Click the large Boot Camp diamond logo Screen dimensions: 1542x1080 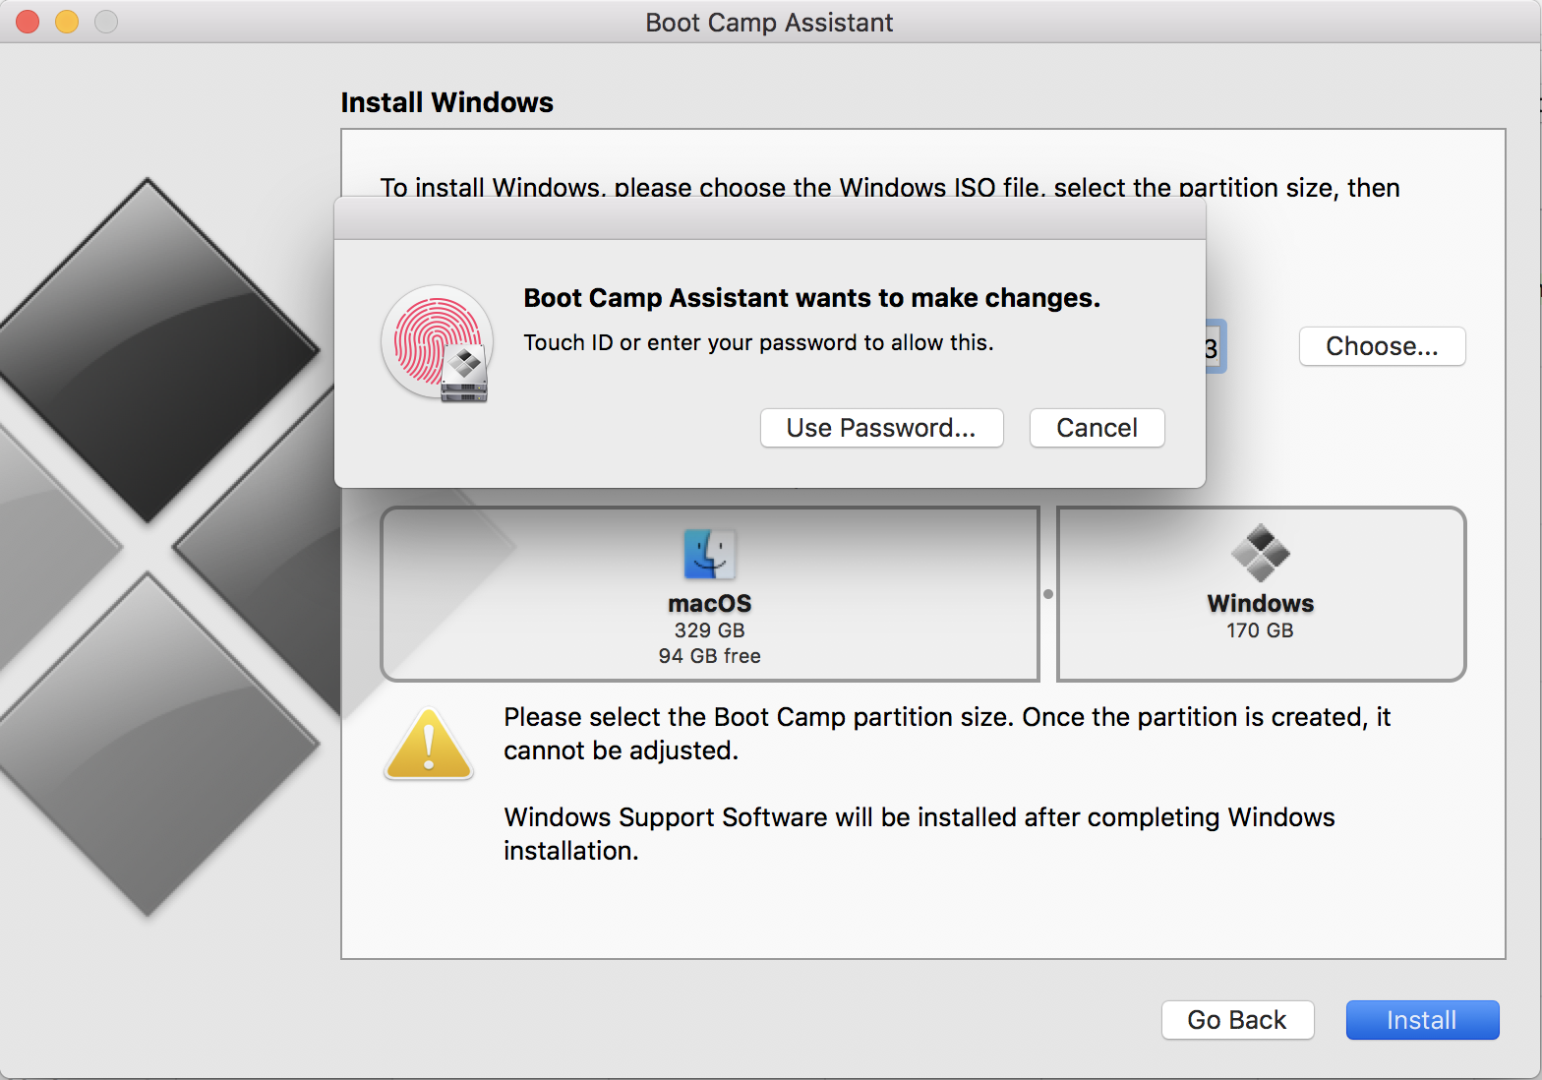click(160, 545)
